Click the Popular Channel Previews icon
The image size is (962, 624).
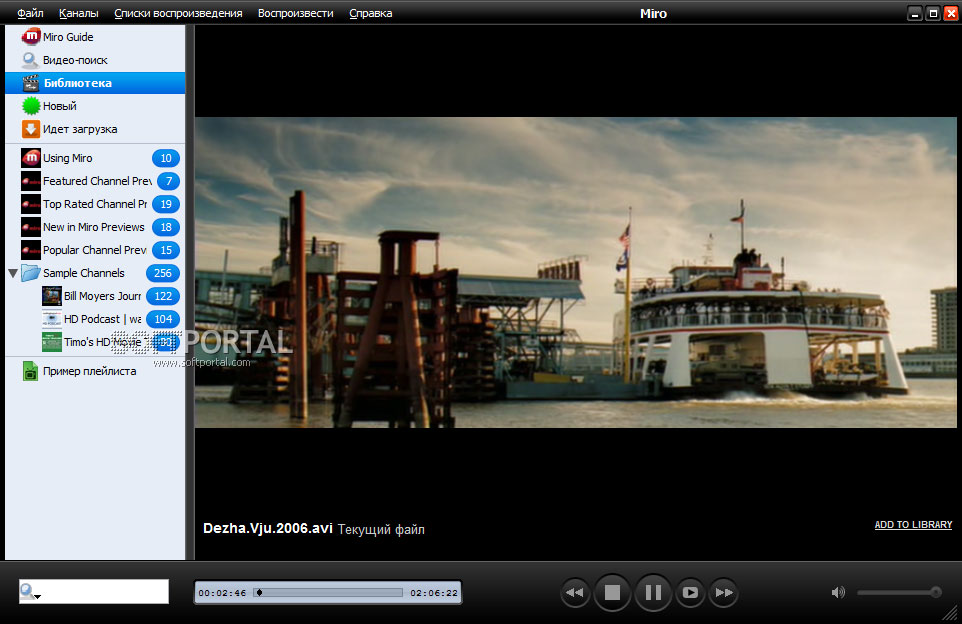(31, 250)
